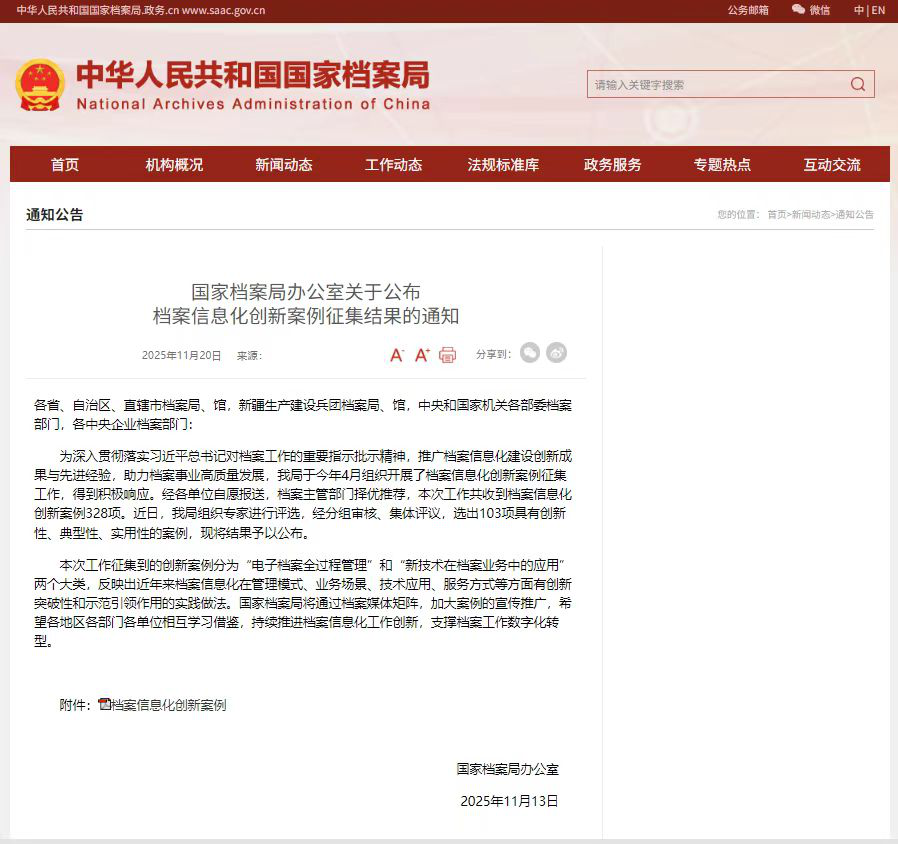Focus the keyword search input field
Viewport: 898px width, 844px height.
[x=715, y=85]
